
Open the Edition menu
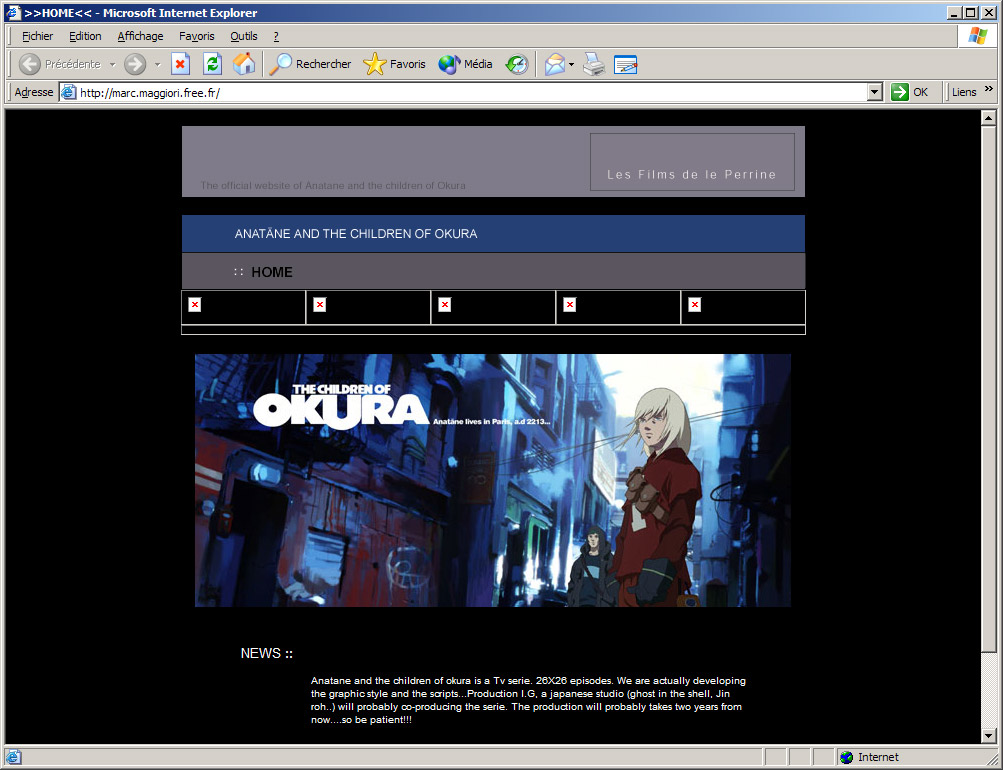(85, 36)
